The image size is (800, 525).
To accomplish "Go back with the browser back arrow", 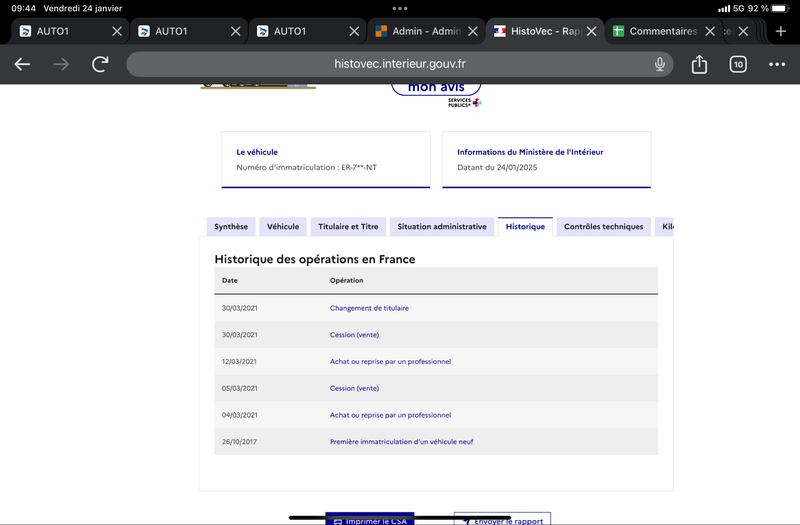I will [22, 64].
